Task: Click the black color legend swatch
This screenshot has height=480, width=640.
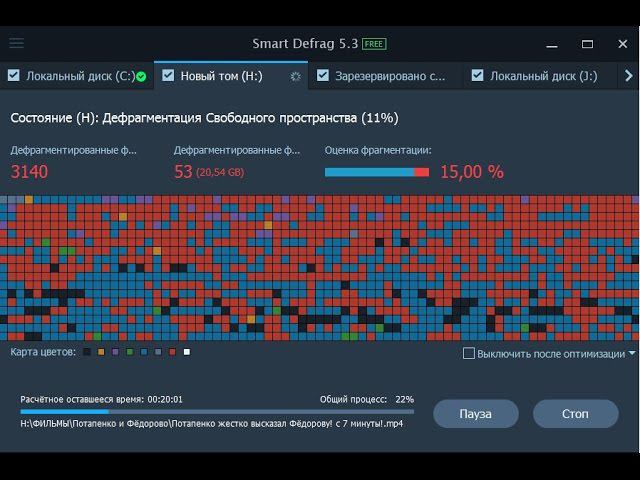Action: tap(87, 352)
